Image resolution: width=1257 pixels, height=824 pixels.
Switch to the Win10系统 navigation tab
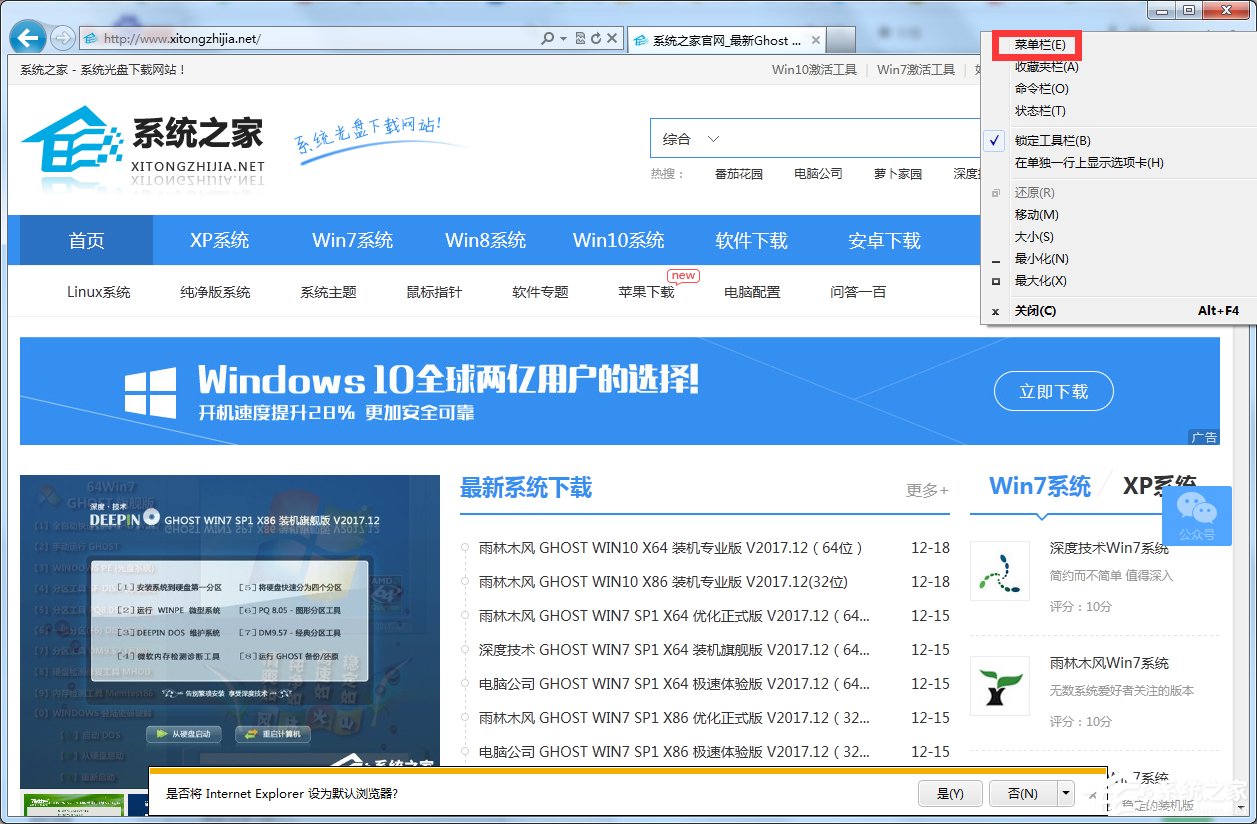pyautogui.click(x=618, y=240)
